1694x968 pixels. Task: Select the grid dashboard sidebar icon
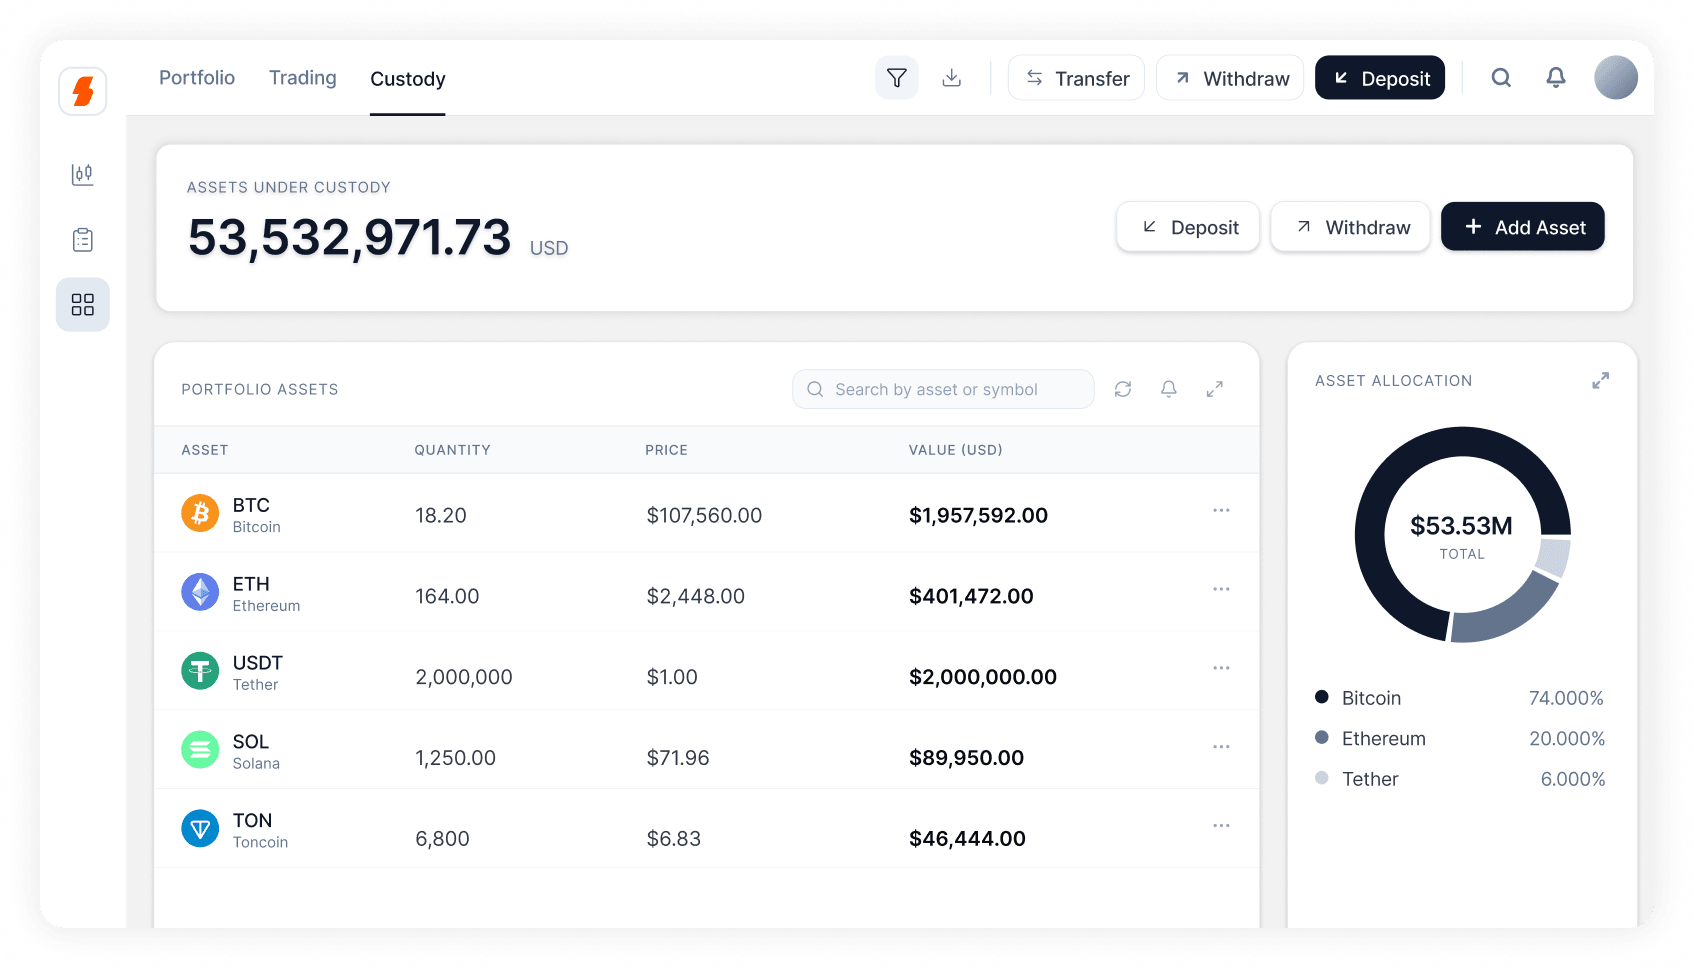coord(83,304)
